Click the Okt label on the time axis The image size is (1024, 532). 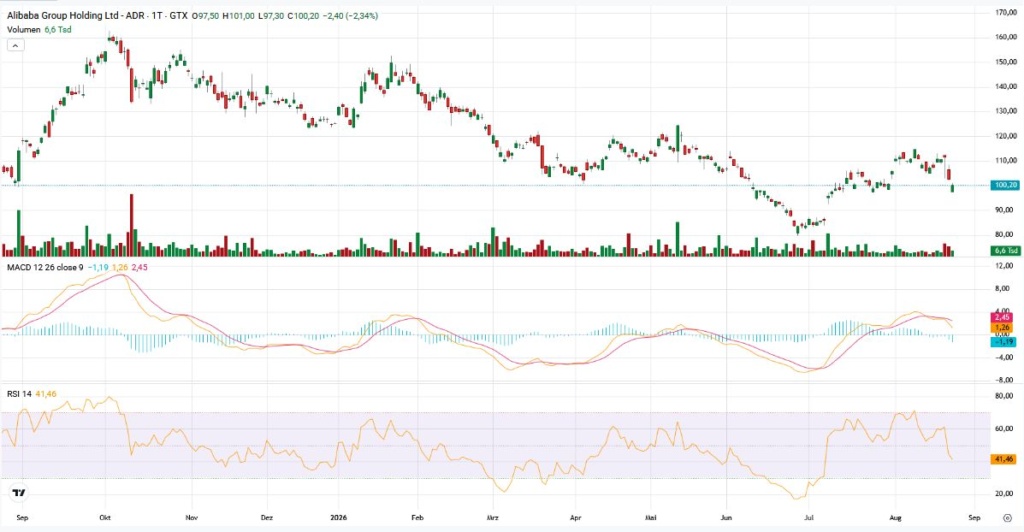(105, 518)
